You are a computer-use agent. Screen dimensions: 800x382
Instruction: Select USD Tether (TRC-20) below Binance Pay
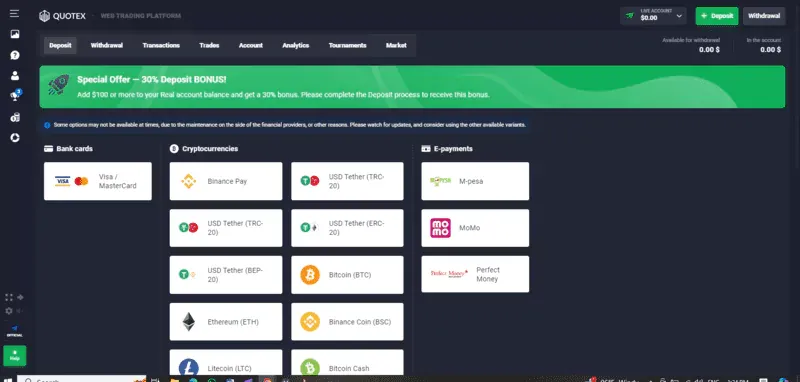click(x=226, y=228)
